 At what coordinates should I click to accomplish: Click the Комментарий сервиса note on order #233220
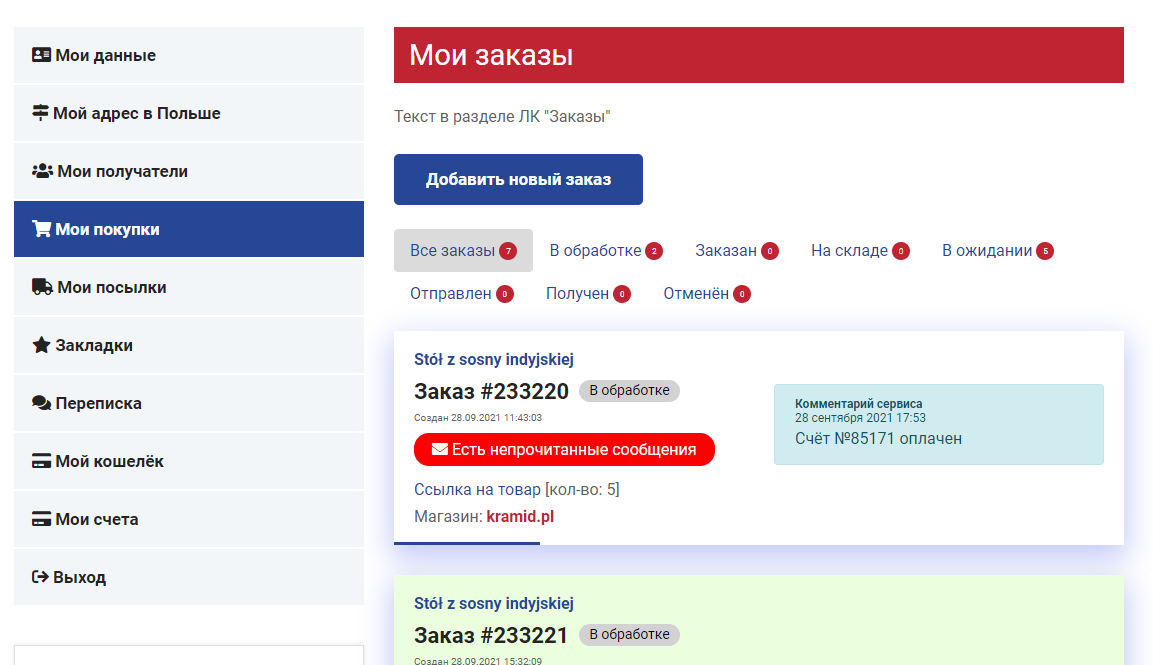[938, 425]
